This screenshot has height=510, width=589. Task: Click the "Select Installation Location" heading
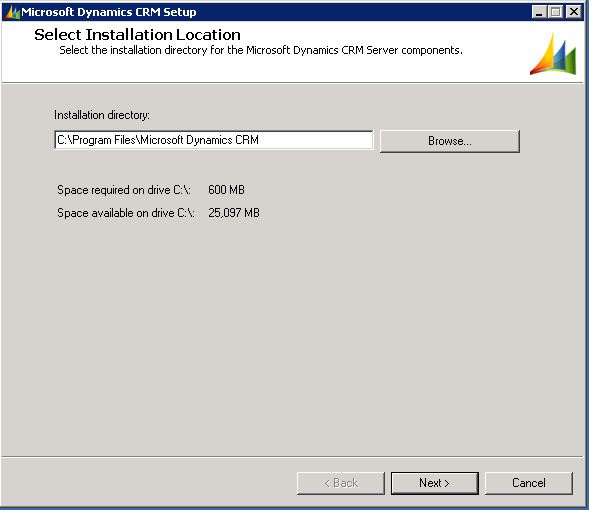click(137, 35)
